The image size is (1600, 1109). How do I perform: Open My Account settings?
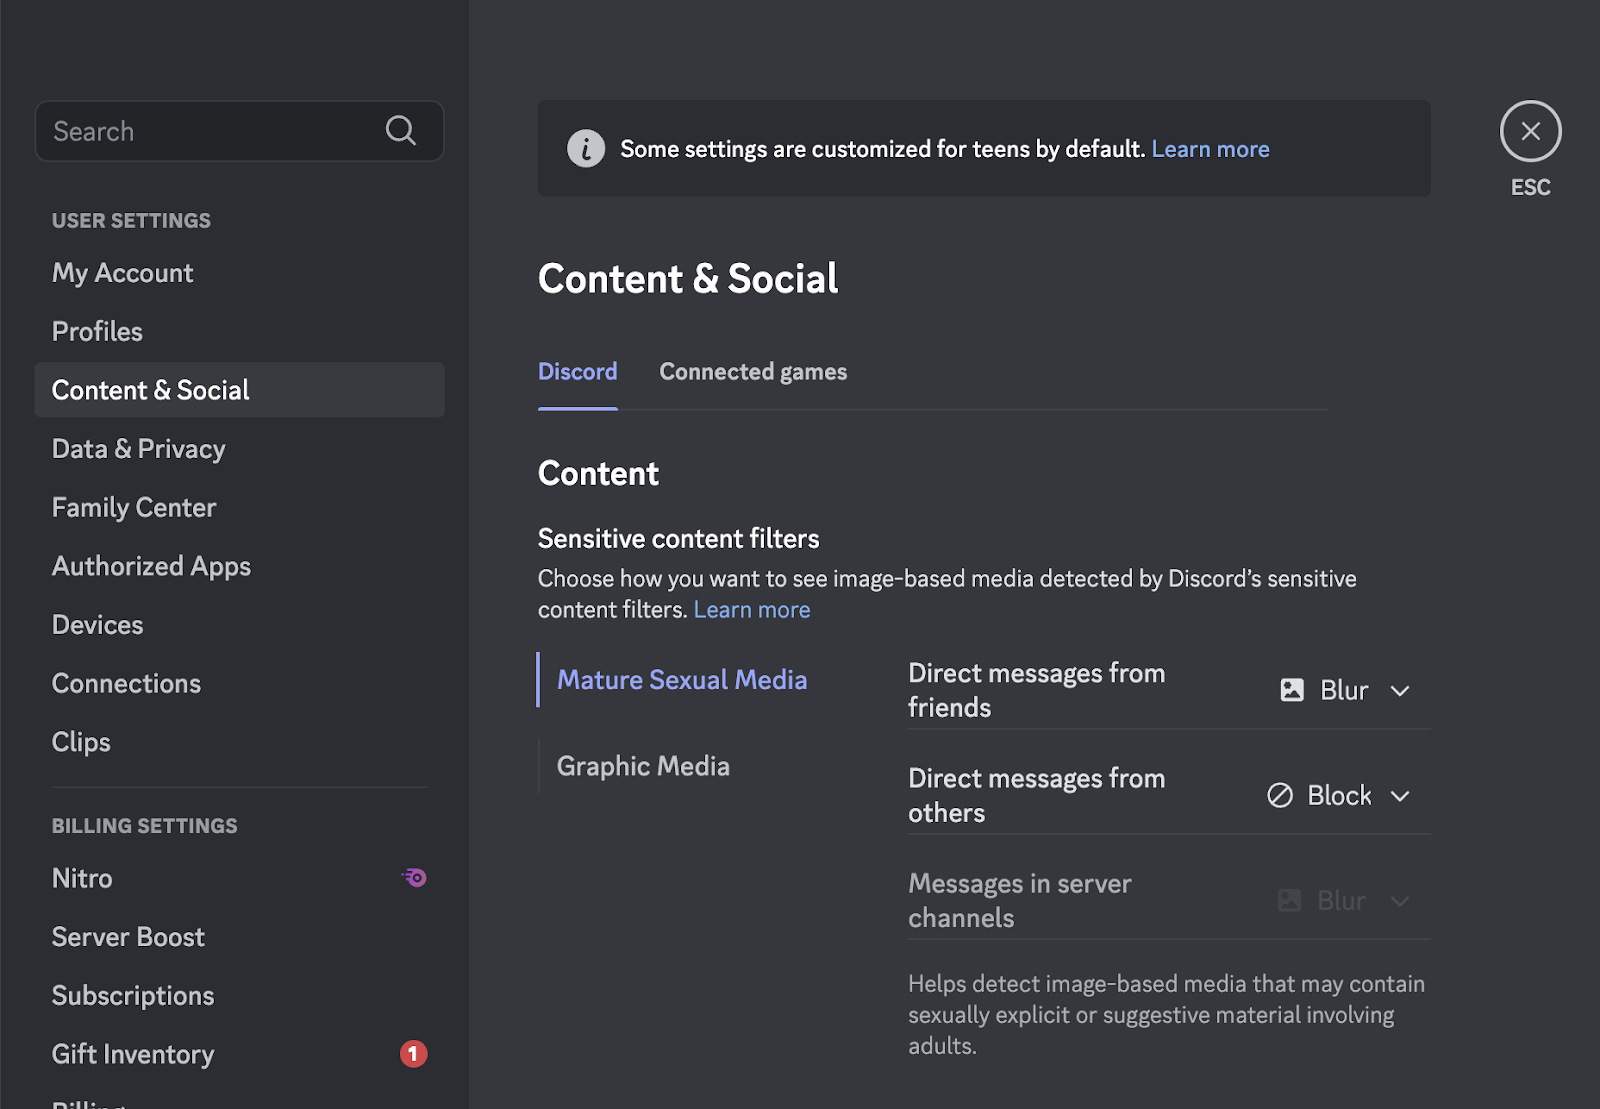pos(122,273)
